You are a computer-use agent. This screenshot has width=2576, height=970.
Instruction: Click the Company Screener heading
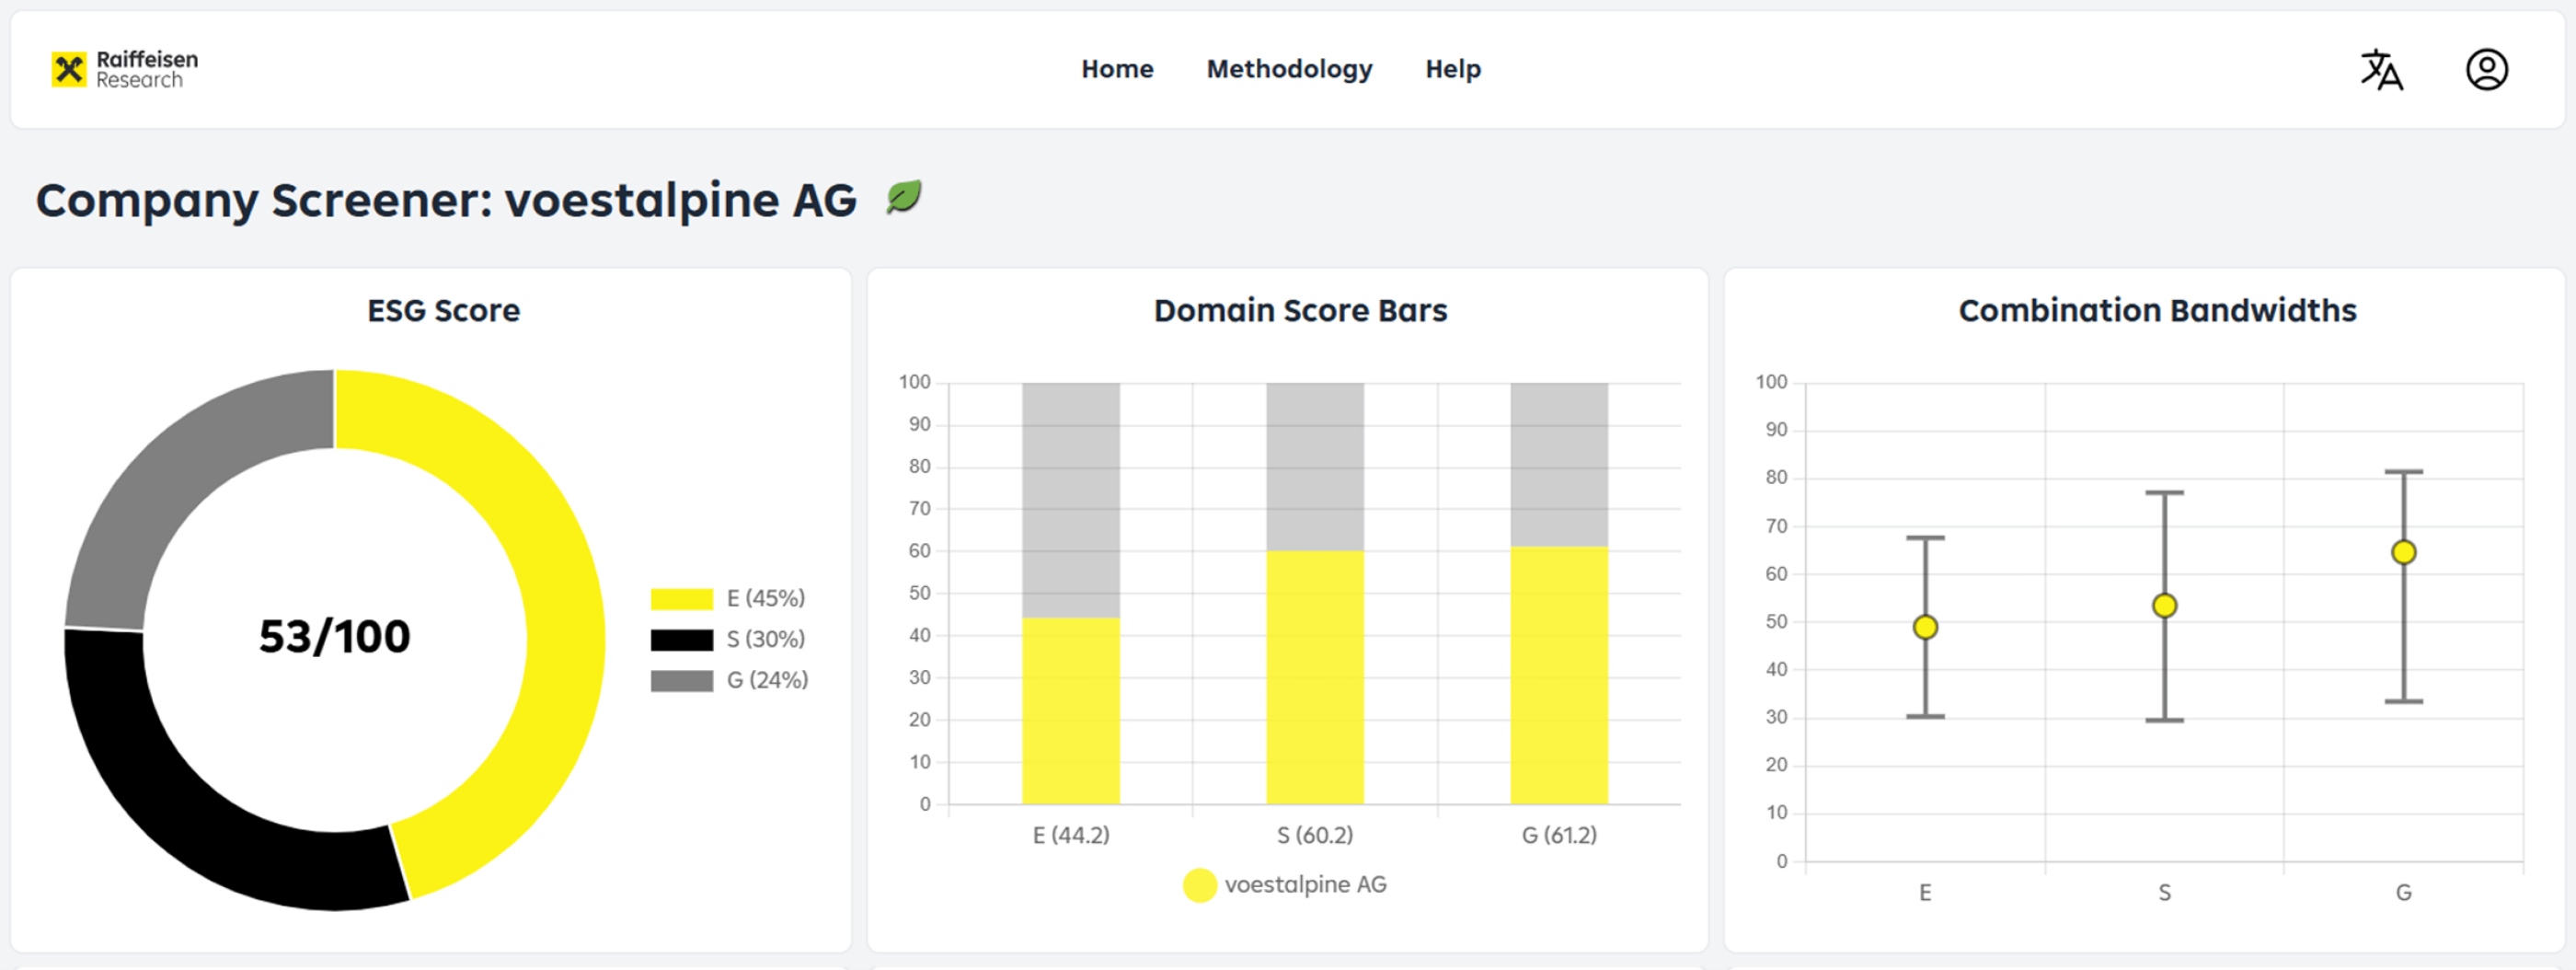coord(447,199)
